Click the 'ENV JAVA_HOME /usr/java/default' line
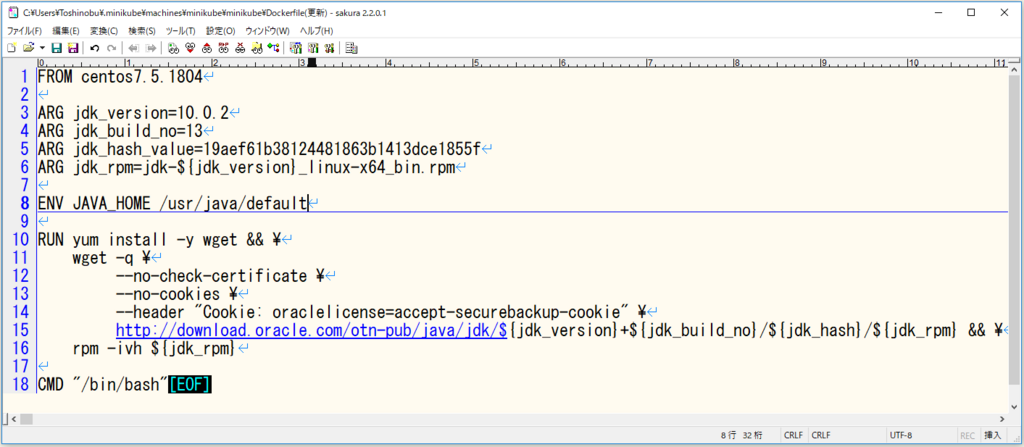Image resolution: width=1024 pixels, height=447 pixels. point(172,204)
